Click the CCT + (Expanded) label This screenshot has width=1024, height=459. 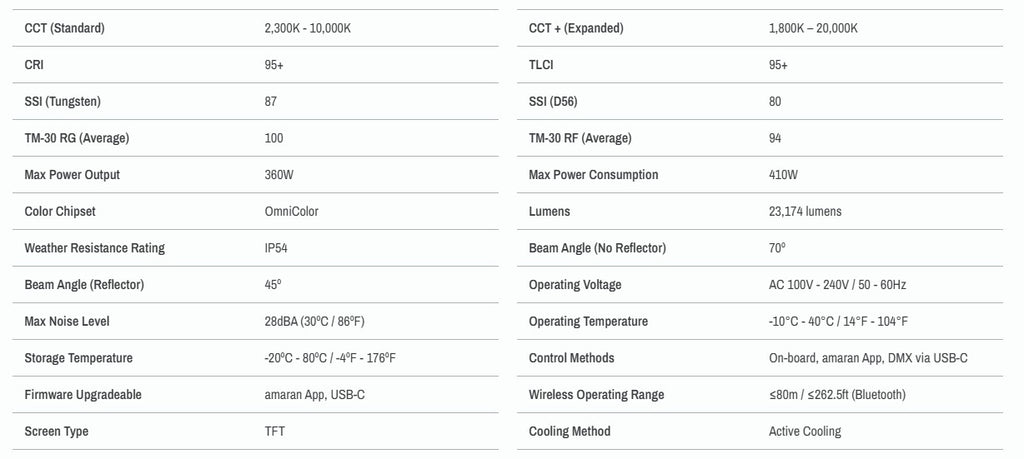click(x=576, y=28)
